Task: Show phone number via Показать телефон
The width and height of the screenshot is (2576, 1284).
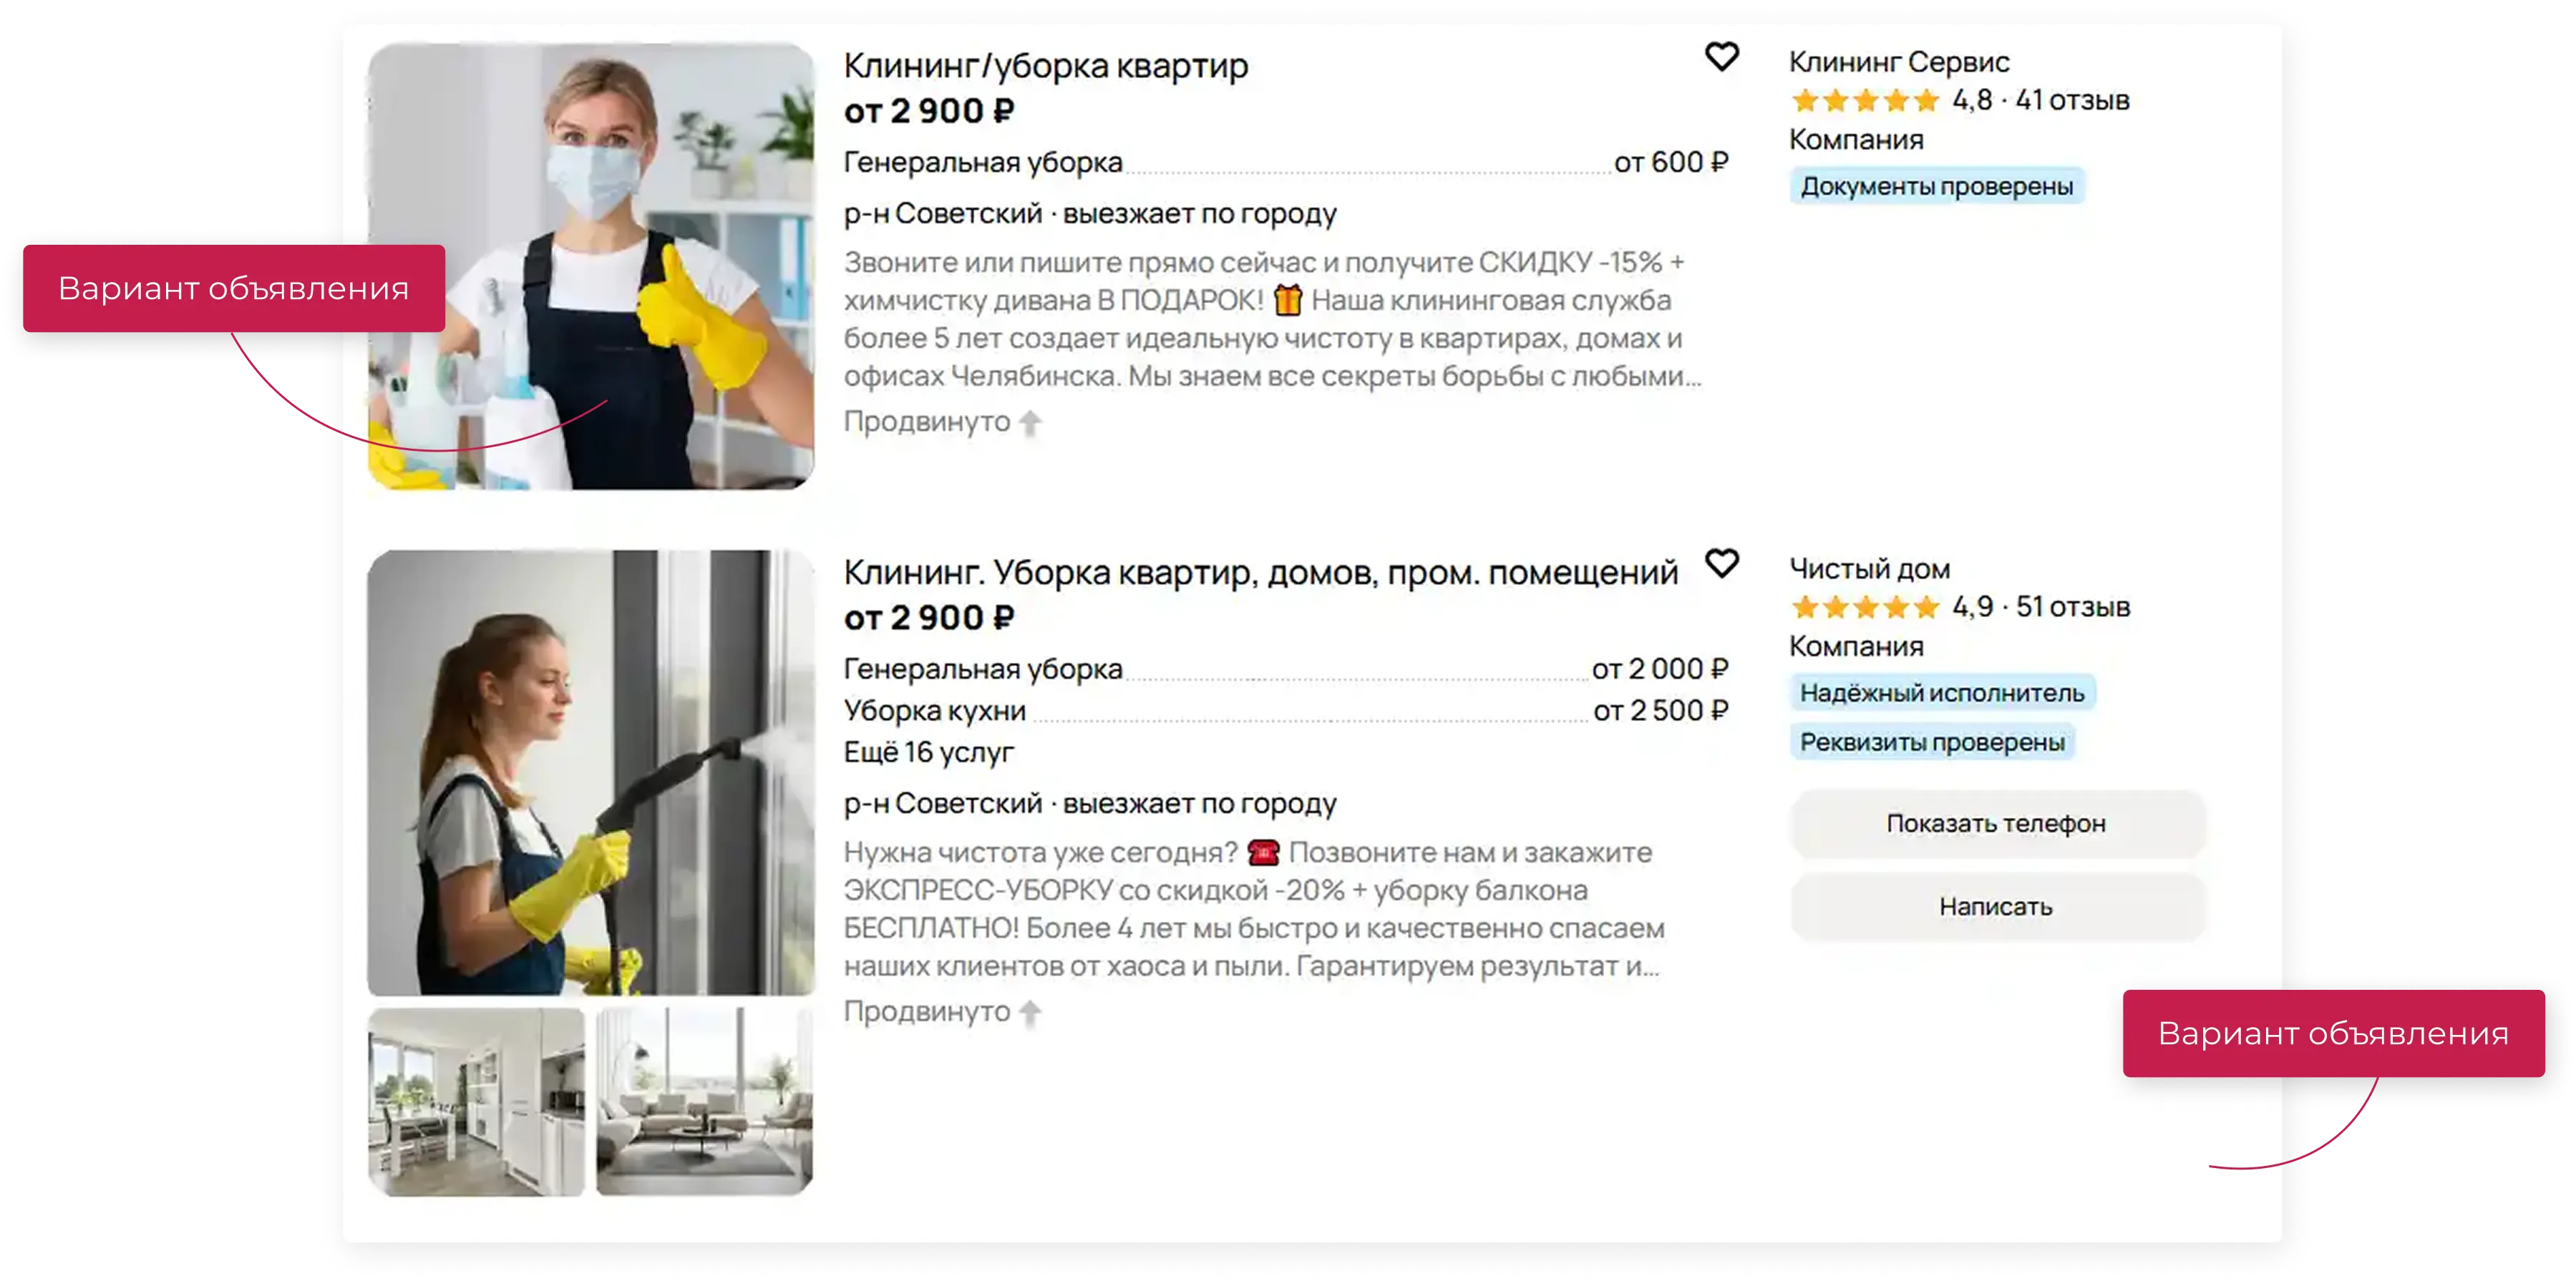Action: 1997,823
